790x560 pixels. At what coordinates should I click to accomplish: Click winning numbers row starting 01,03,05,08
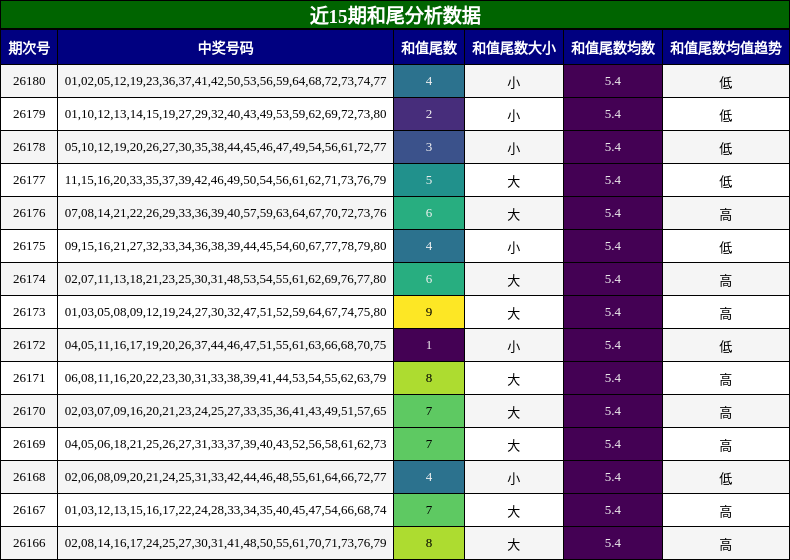click(226, 312)
